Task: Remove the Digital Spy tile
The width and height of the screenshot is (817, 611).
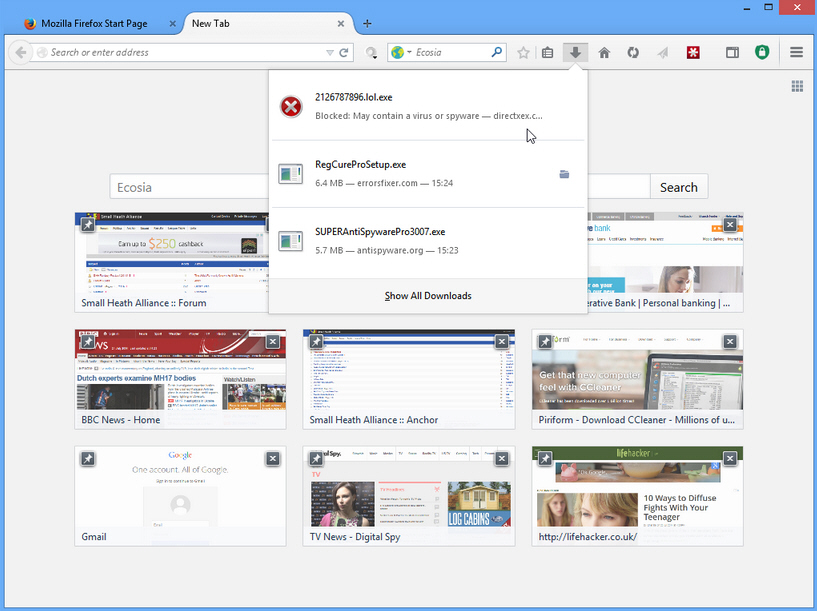Action: coord(501,458)
